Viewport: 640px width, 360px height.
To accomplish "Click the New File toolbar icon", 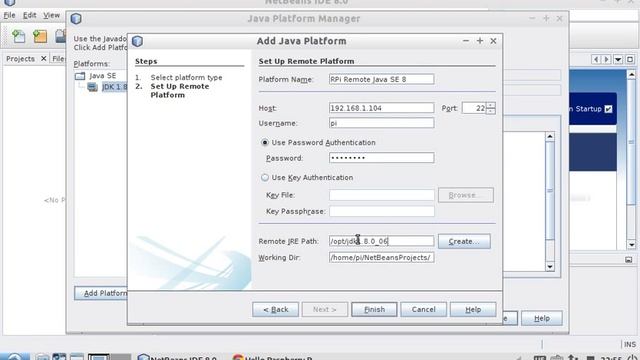I will pyautogui.click(x=18, y=36).
